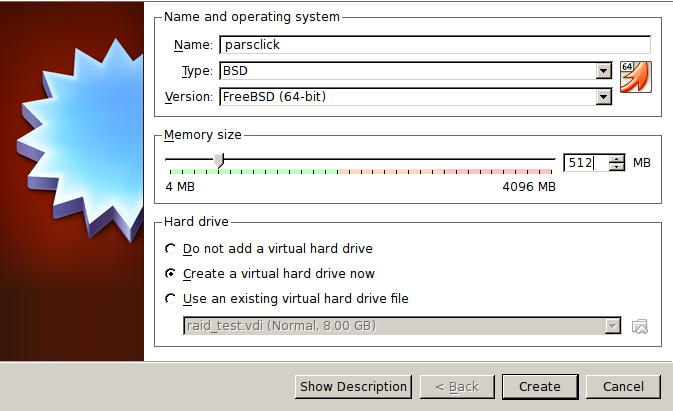
Task: Click the '4096 MB' maximum memory label
Action: tap(529, 187)
